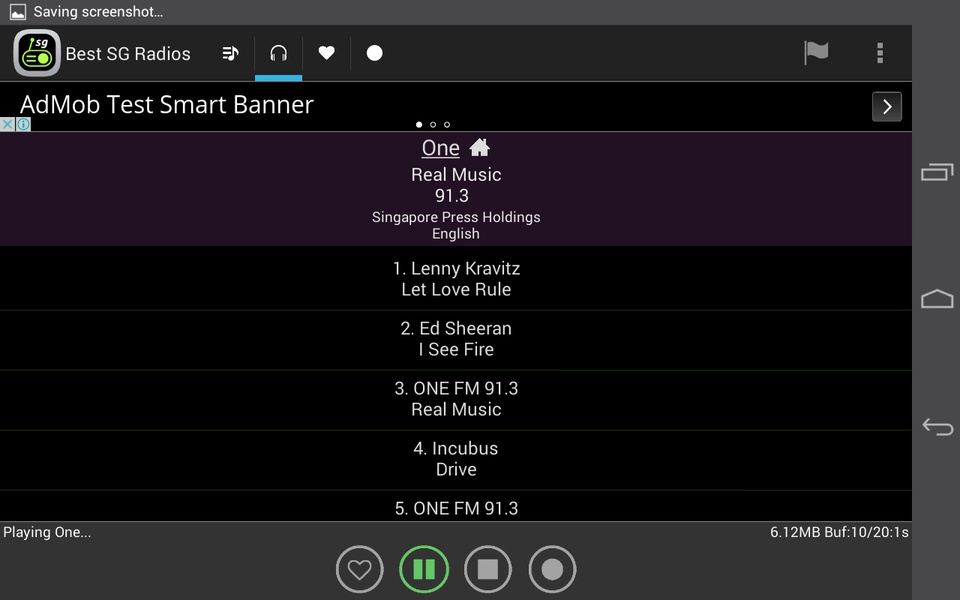Open Android recent apps button
The height and width of the screenshot is (600, 960).
(x=937, y=172)
